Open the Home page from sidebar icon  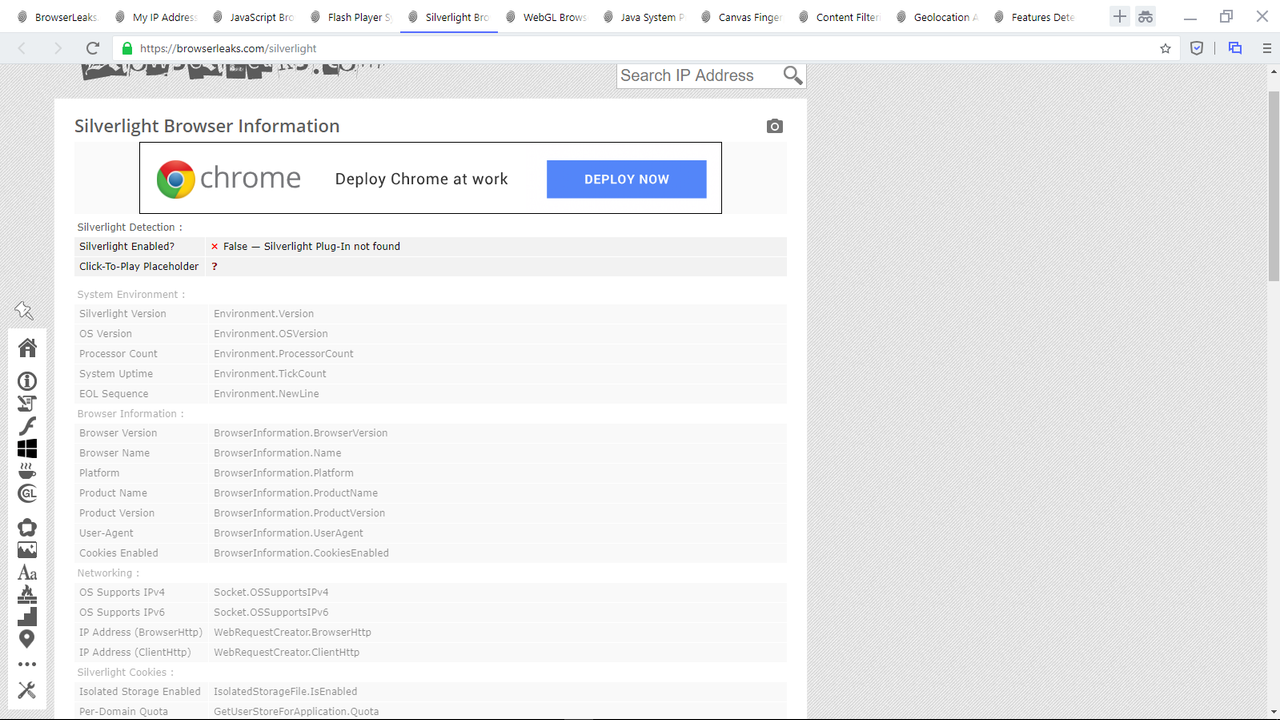tap(27, 347)
